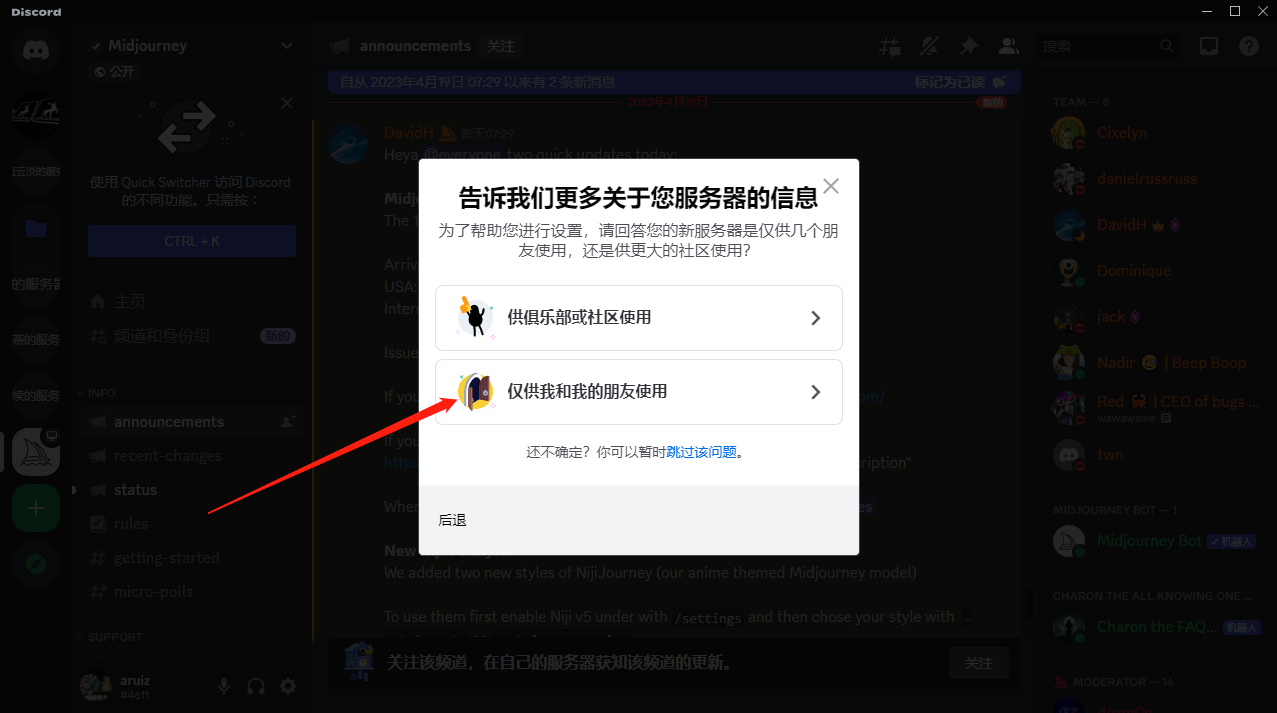Open the recent-changes channel
Image resolution: width=1277 pixels, height=713 pixels.
192,456
